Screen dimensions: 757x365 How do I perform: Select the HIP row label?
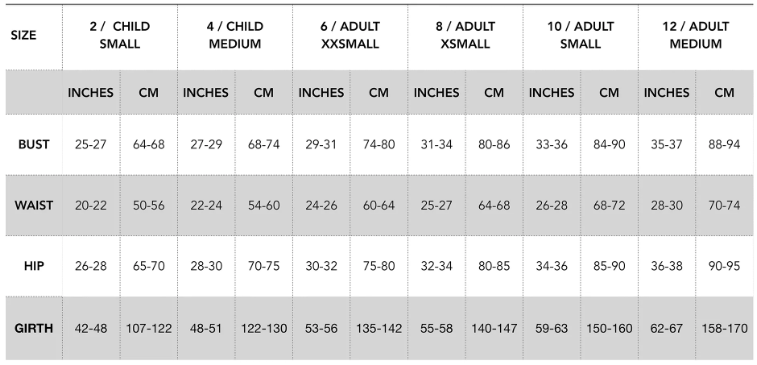click(x=34, y=266)
